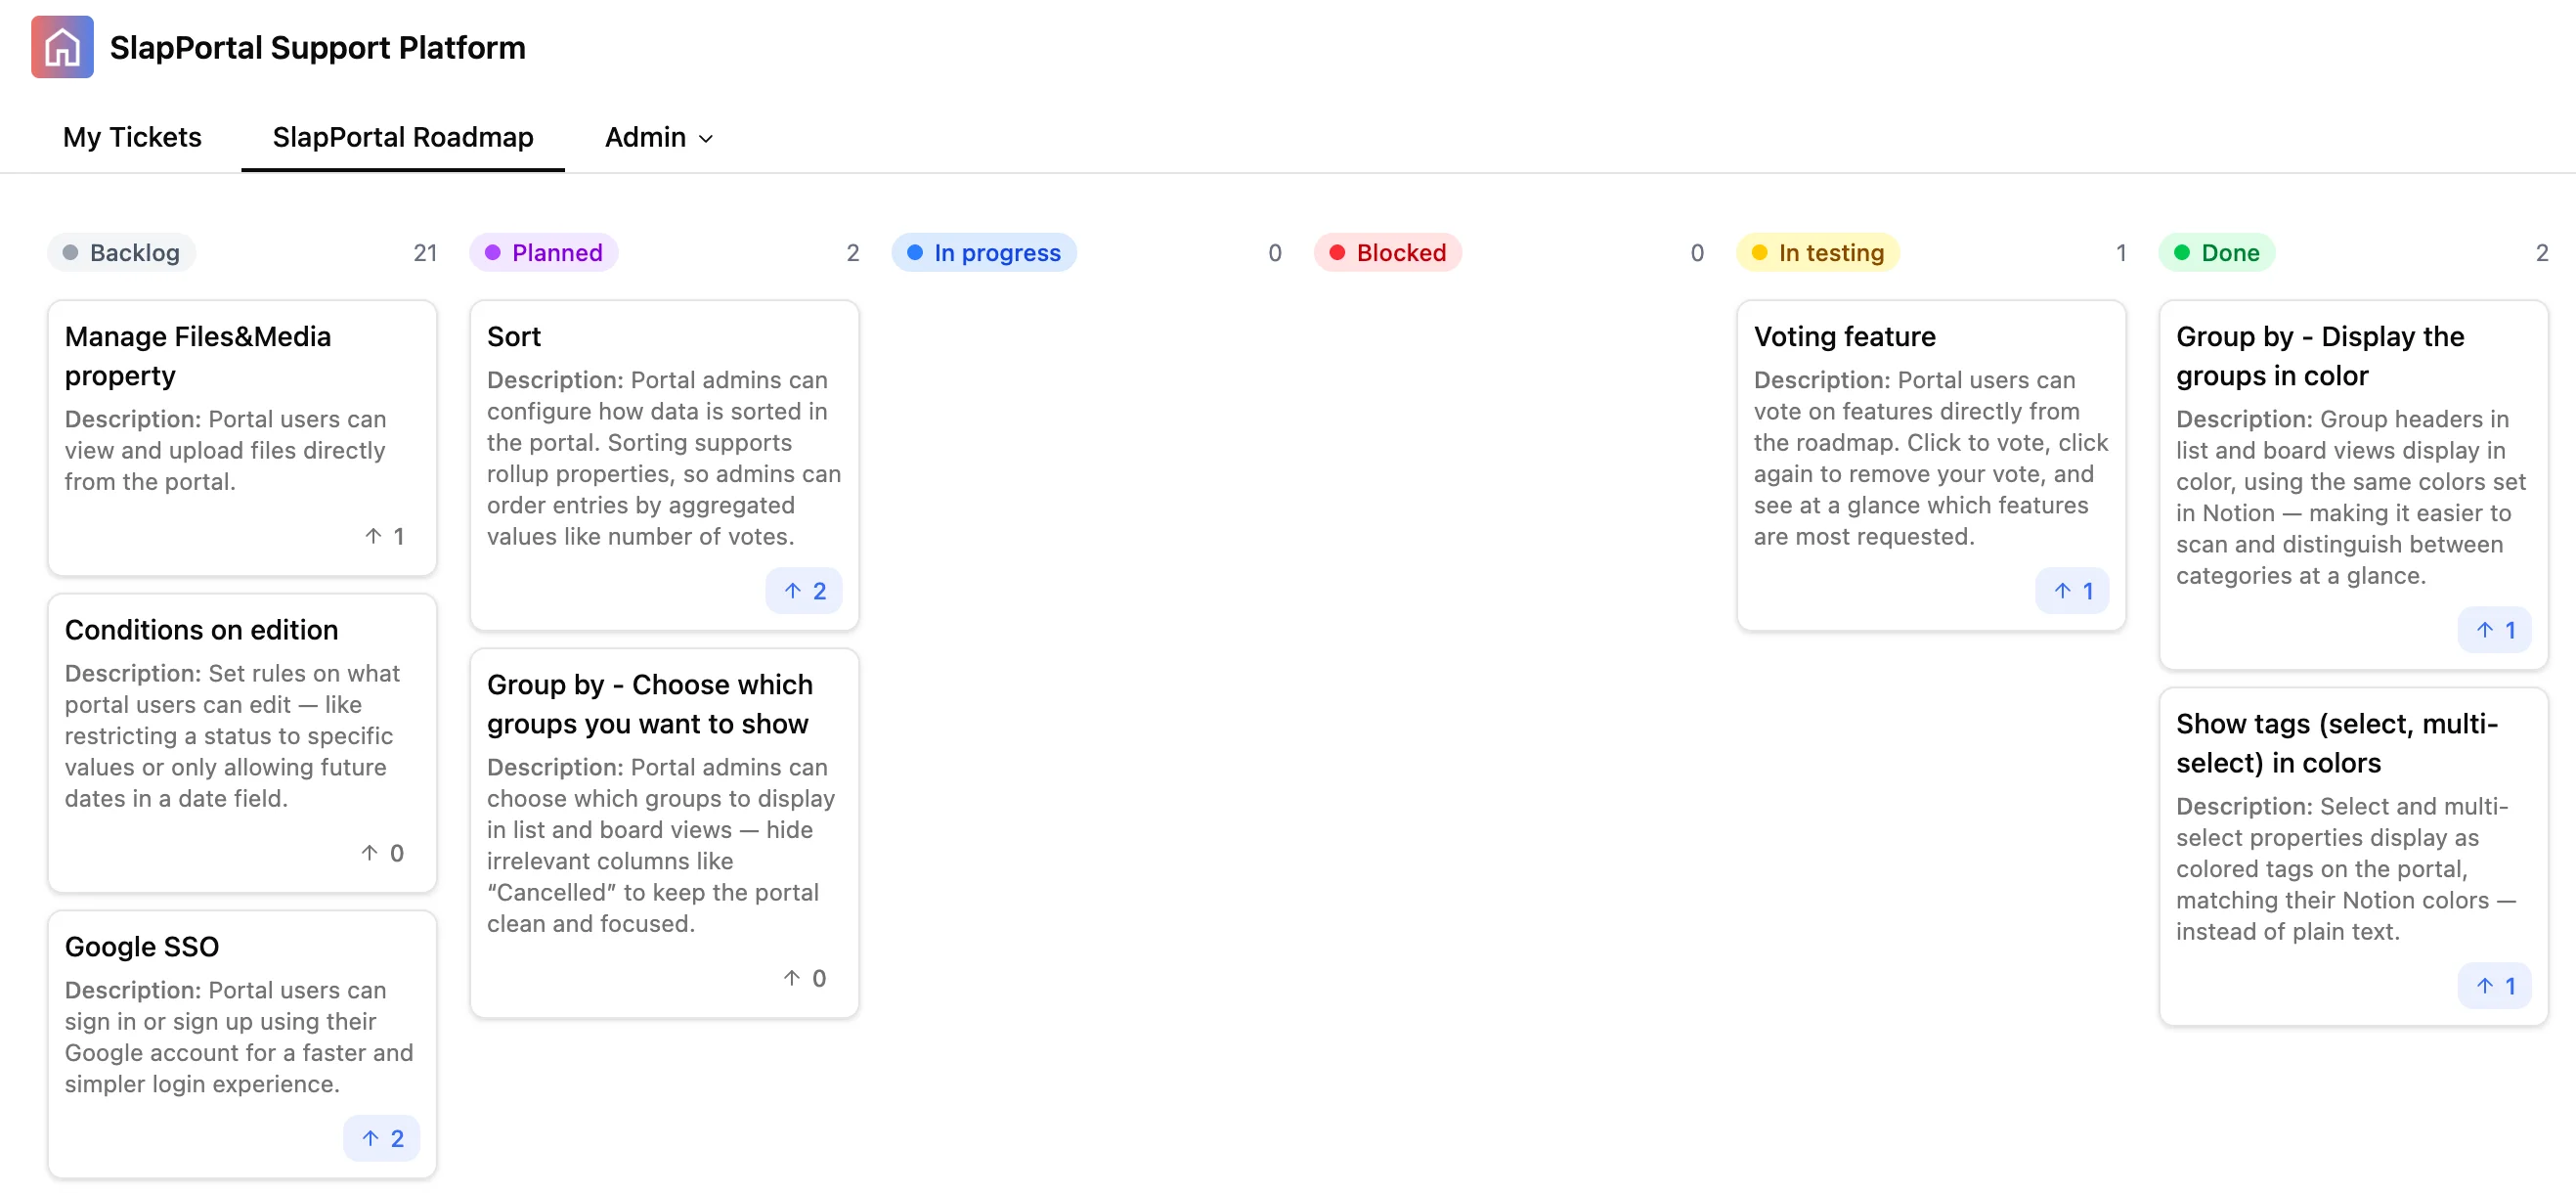Viewport: 2576px width, 1193px height.
Task: Click the SlapPortal Support Platform title
Action: coord(317,47)
